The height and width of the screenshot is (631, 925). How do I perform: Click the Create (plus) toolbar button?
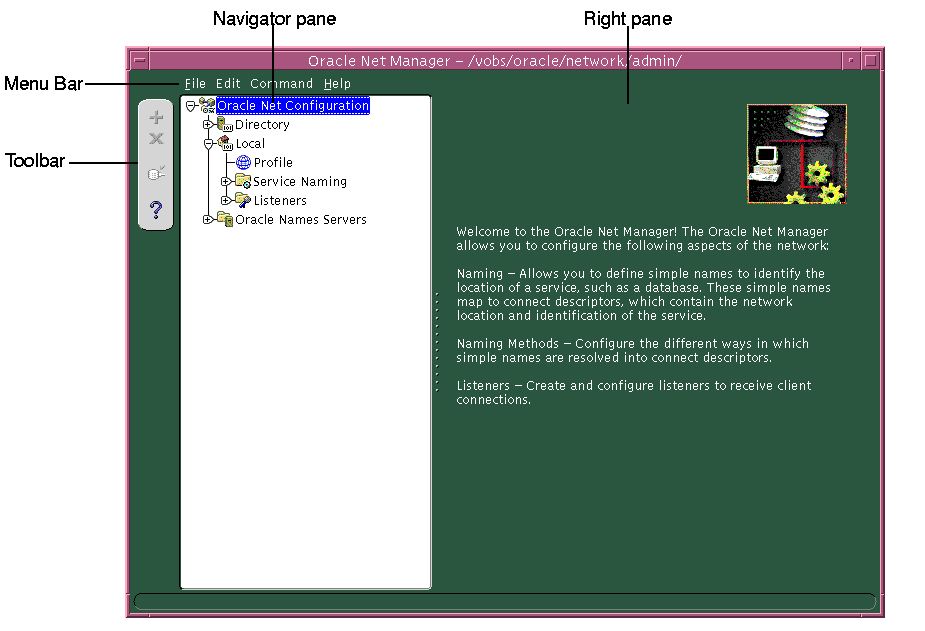pyautogui.click(x=155, y=117)
